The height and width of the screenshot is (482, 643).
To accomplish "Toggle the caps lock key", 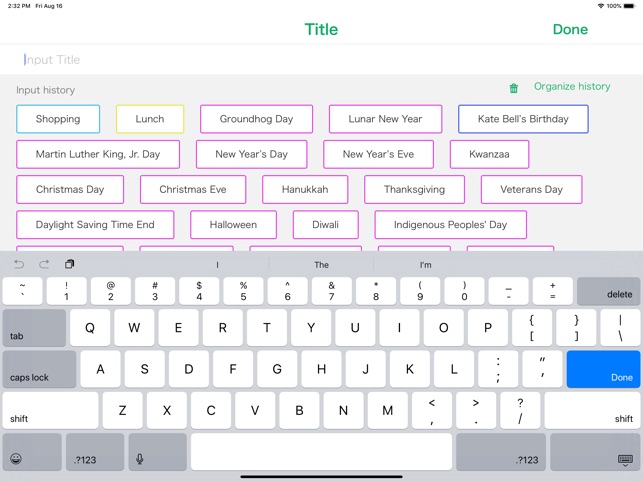I will tap(39, 369).
